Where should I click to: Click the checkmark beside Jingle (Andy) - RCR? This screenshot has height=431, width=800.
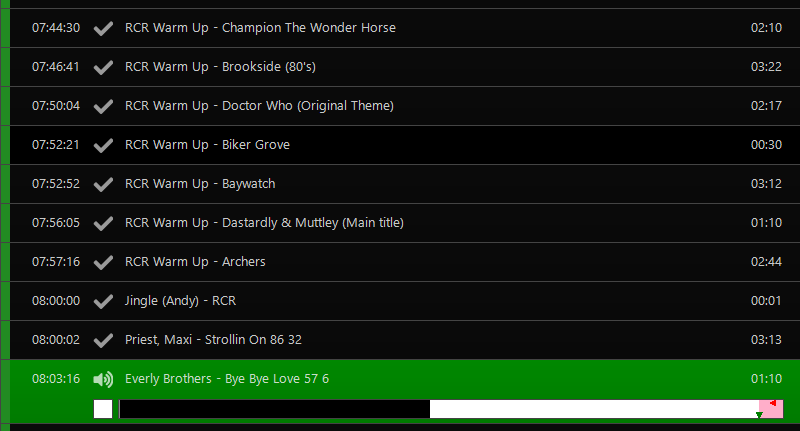103,301
